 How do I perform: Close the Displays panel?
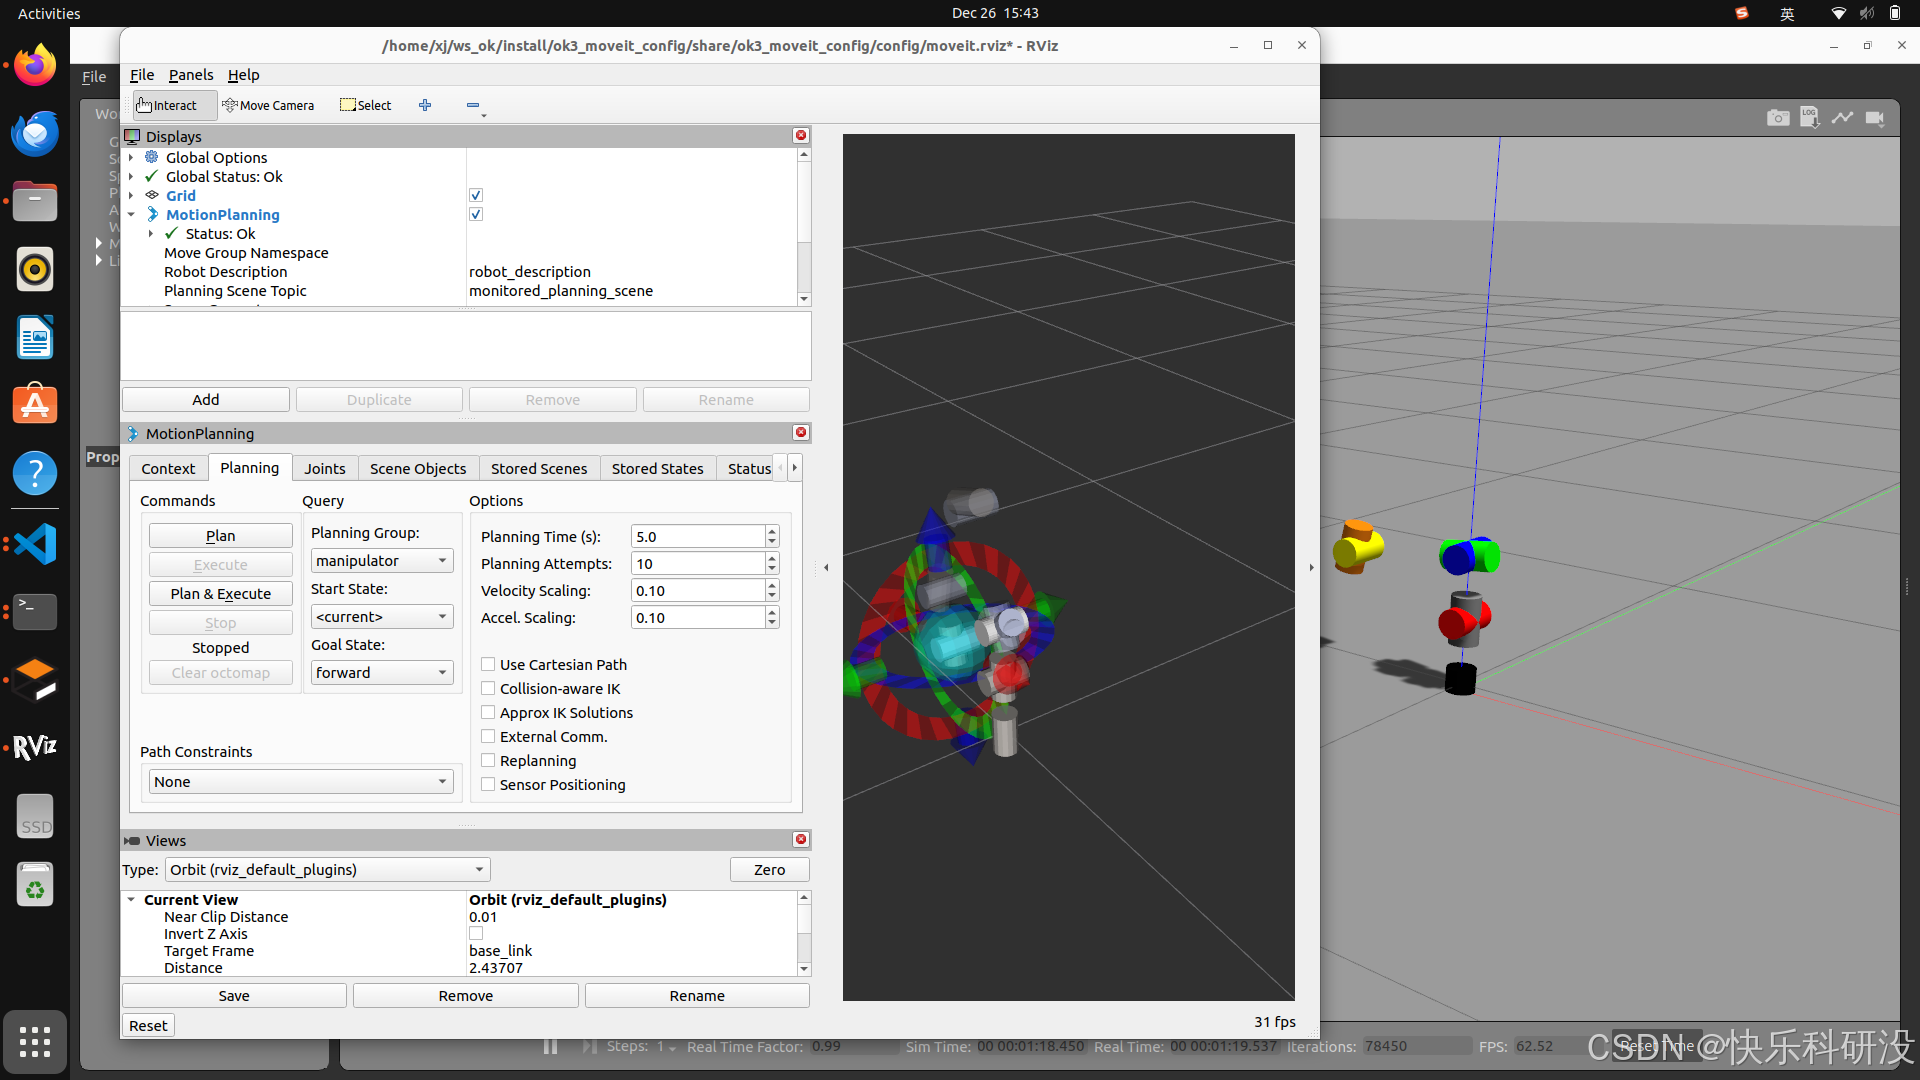(801, 136)
